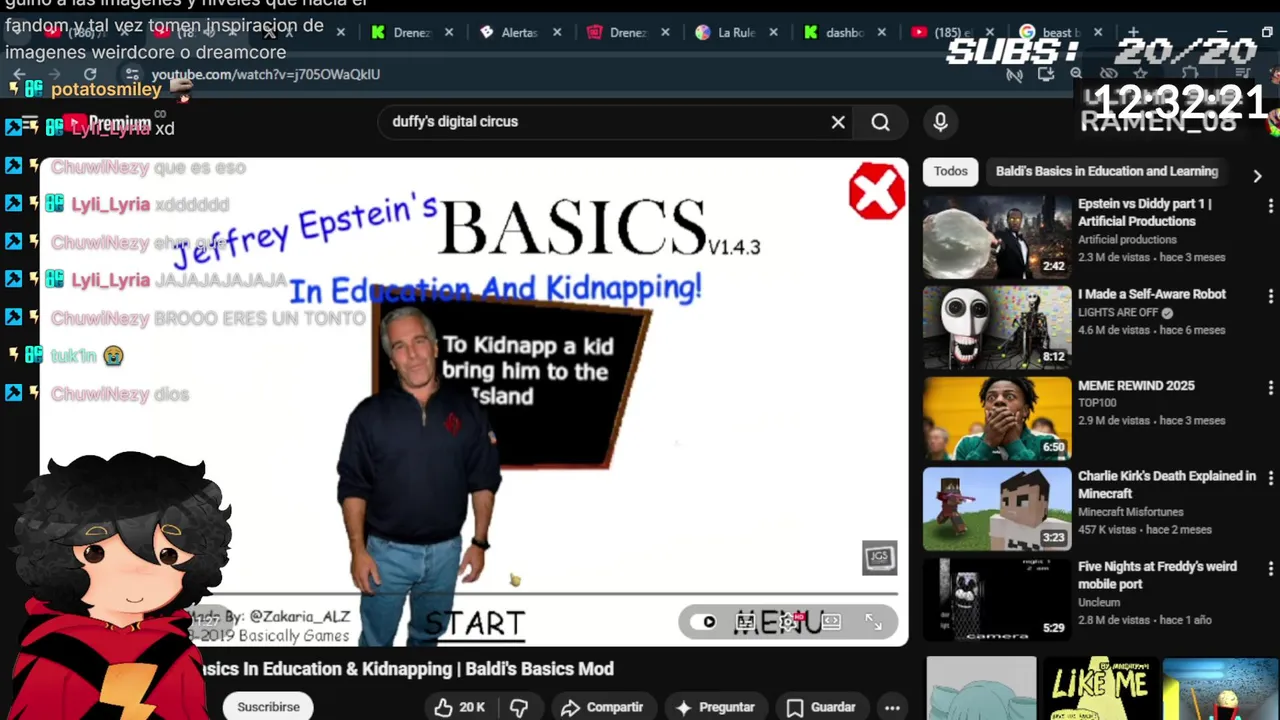
Task: Toggle subtitles on the video player
Action: (745, 622)
